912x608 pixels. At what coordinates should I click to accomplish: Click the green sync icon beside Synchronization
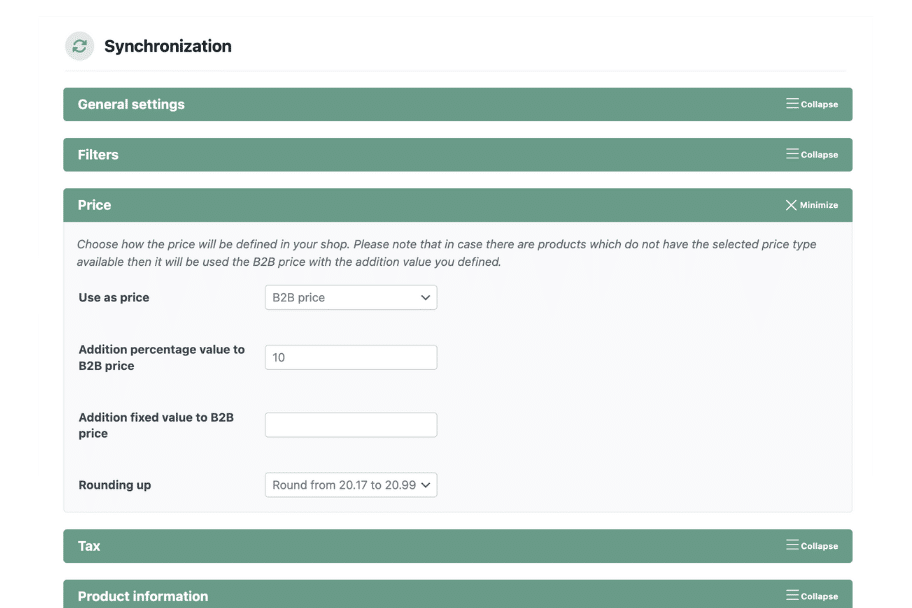pos(79,46)
